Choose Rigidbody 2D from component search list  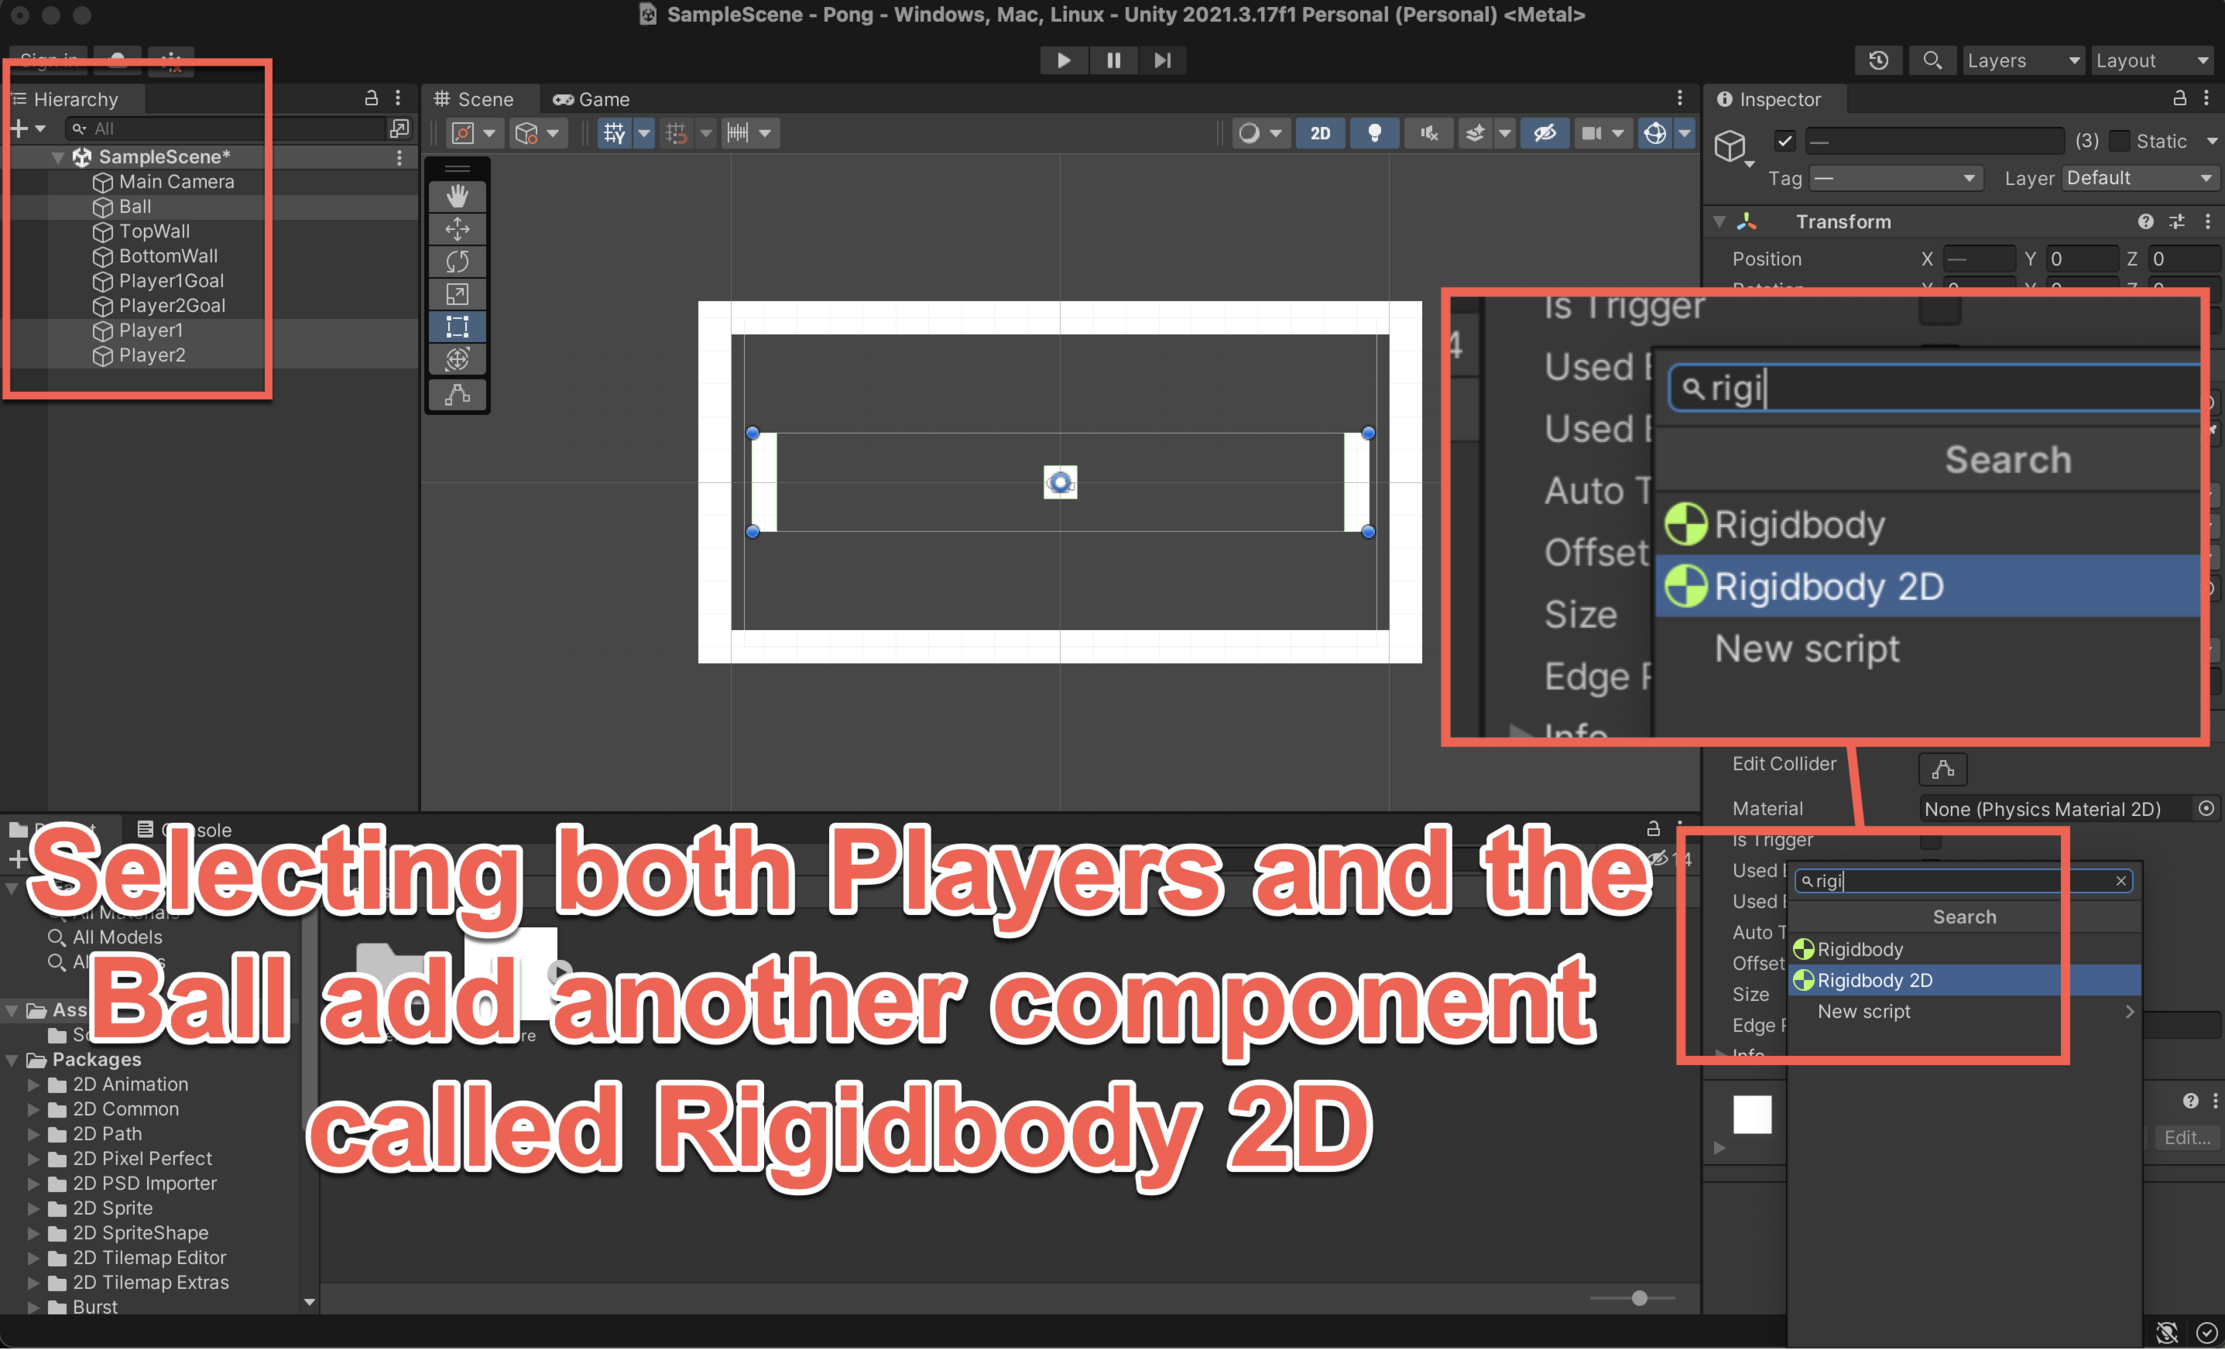pyautogui.click(x=1874, y=980)
